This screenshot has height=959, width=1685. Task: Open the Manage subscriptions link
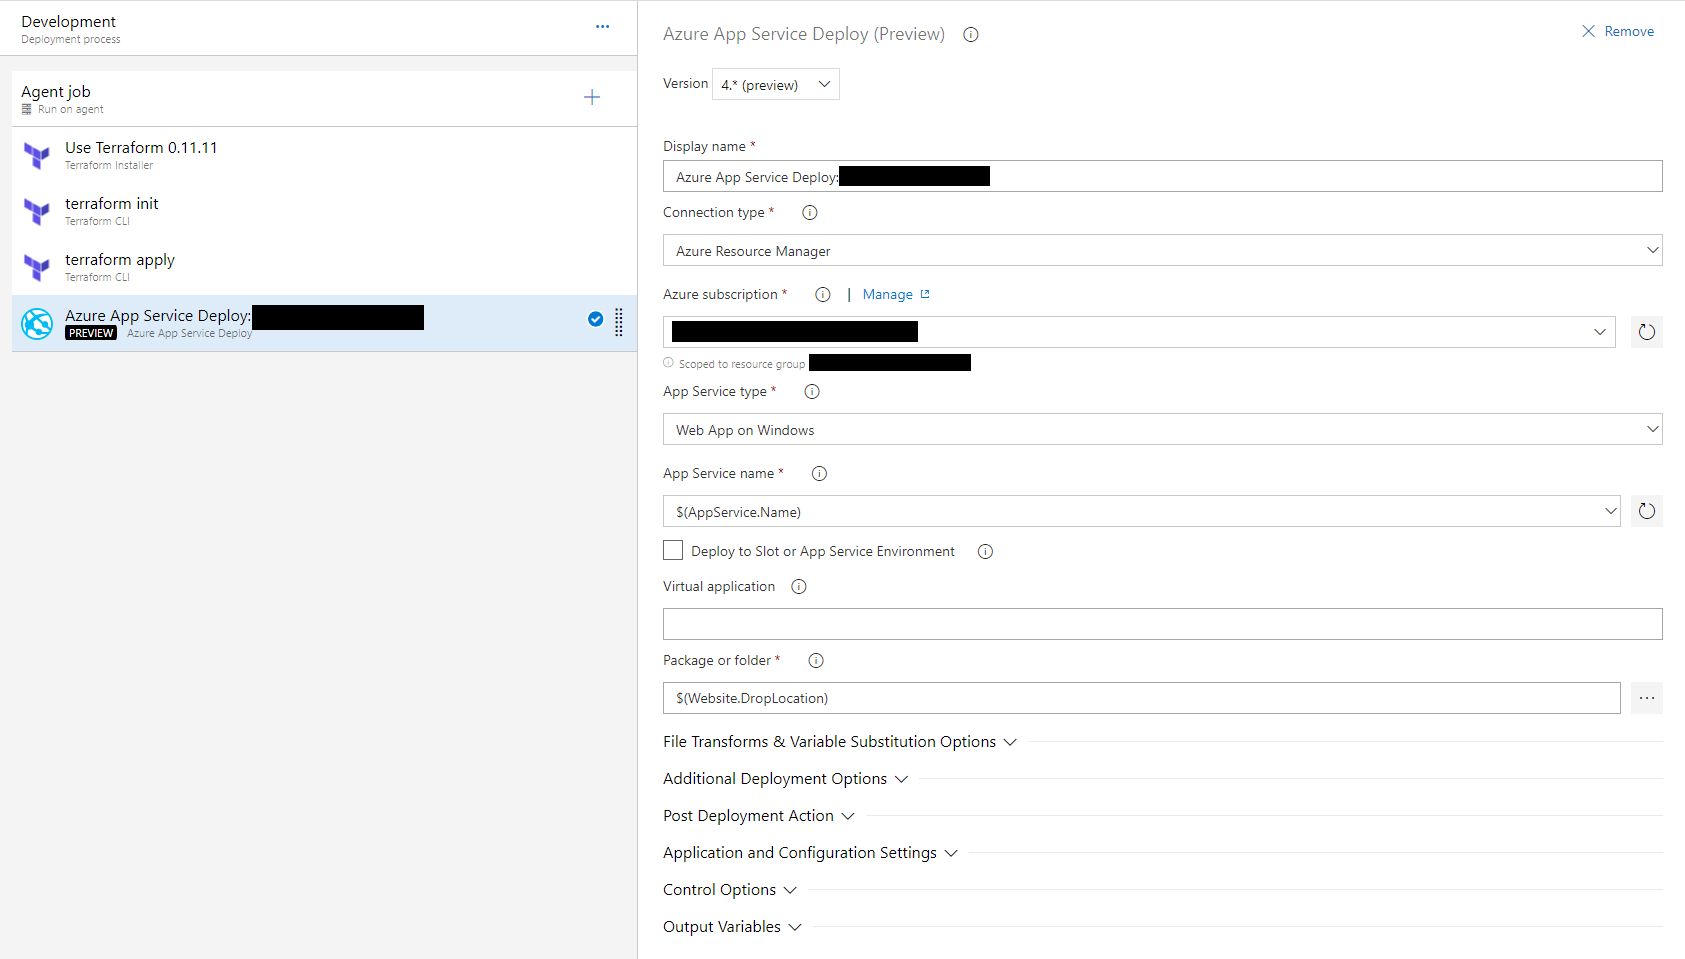(x=896, y=295)
